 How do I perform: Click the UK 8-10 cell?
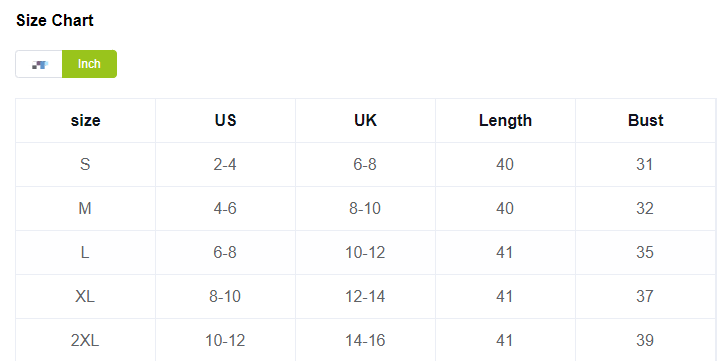pyautogui.click(x=366, y=209)
